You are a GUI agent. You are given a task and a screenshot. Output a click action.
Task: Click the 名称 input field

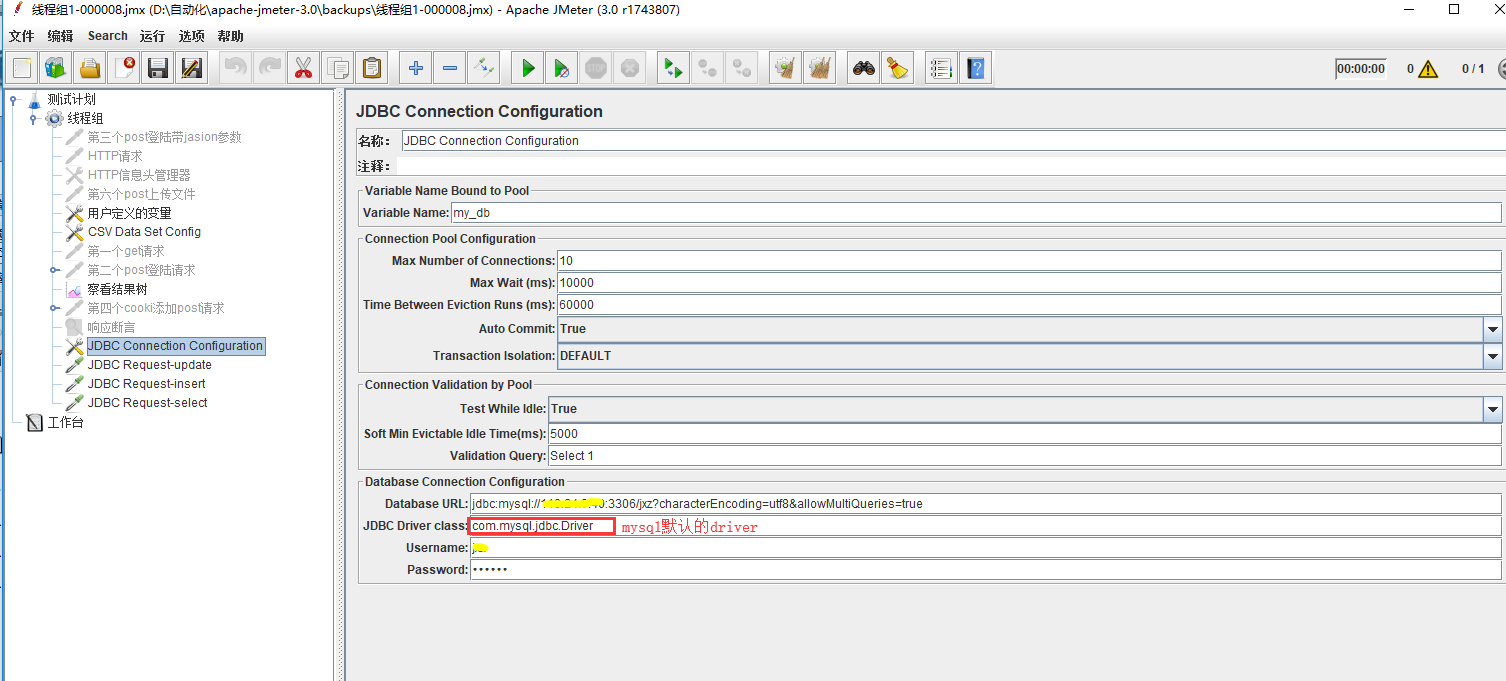click(954, 141)
